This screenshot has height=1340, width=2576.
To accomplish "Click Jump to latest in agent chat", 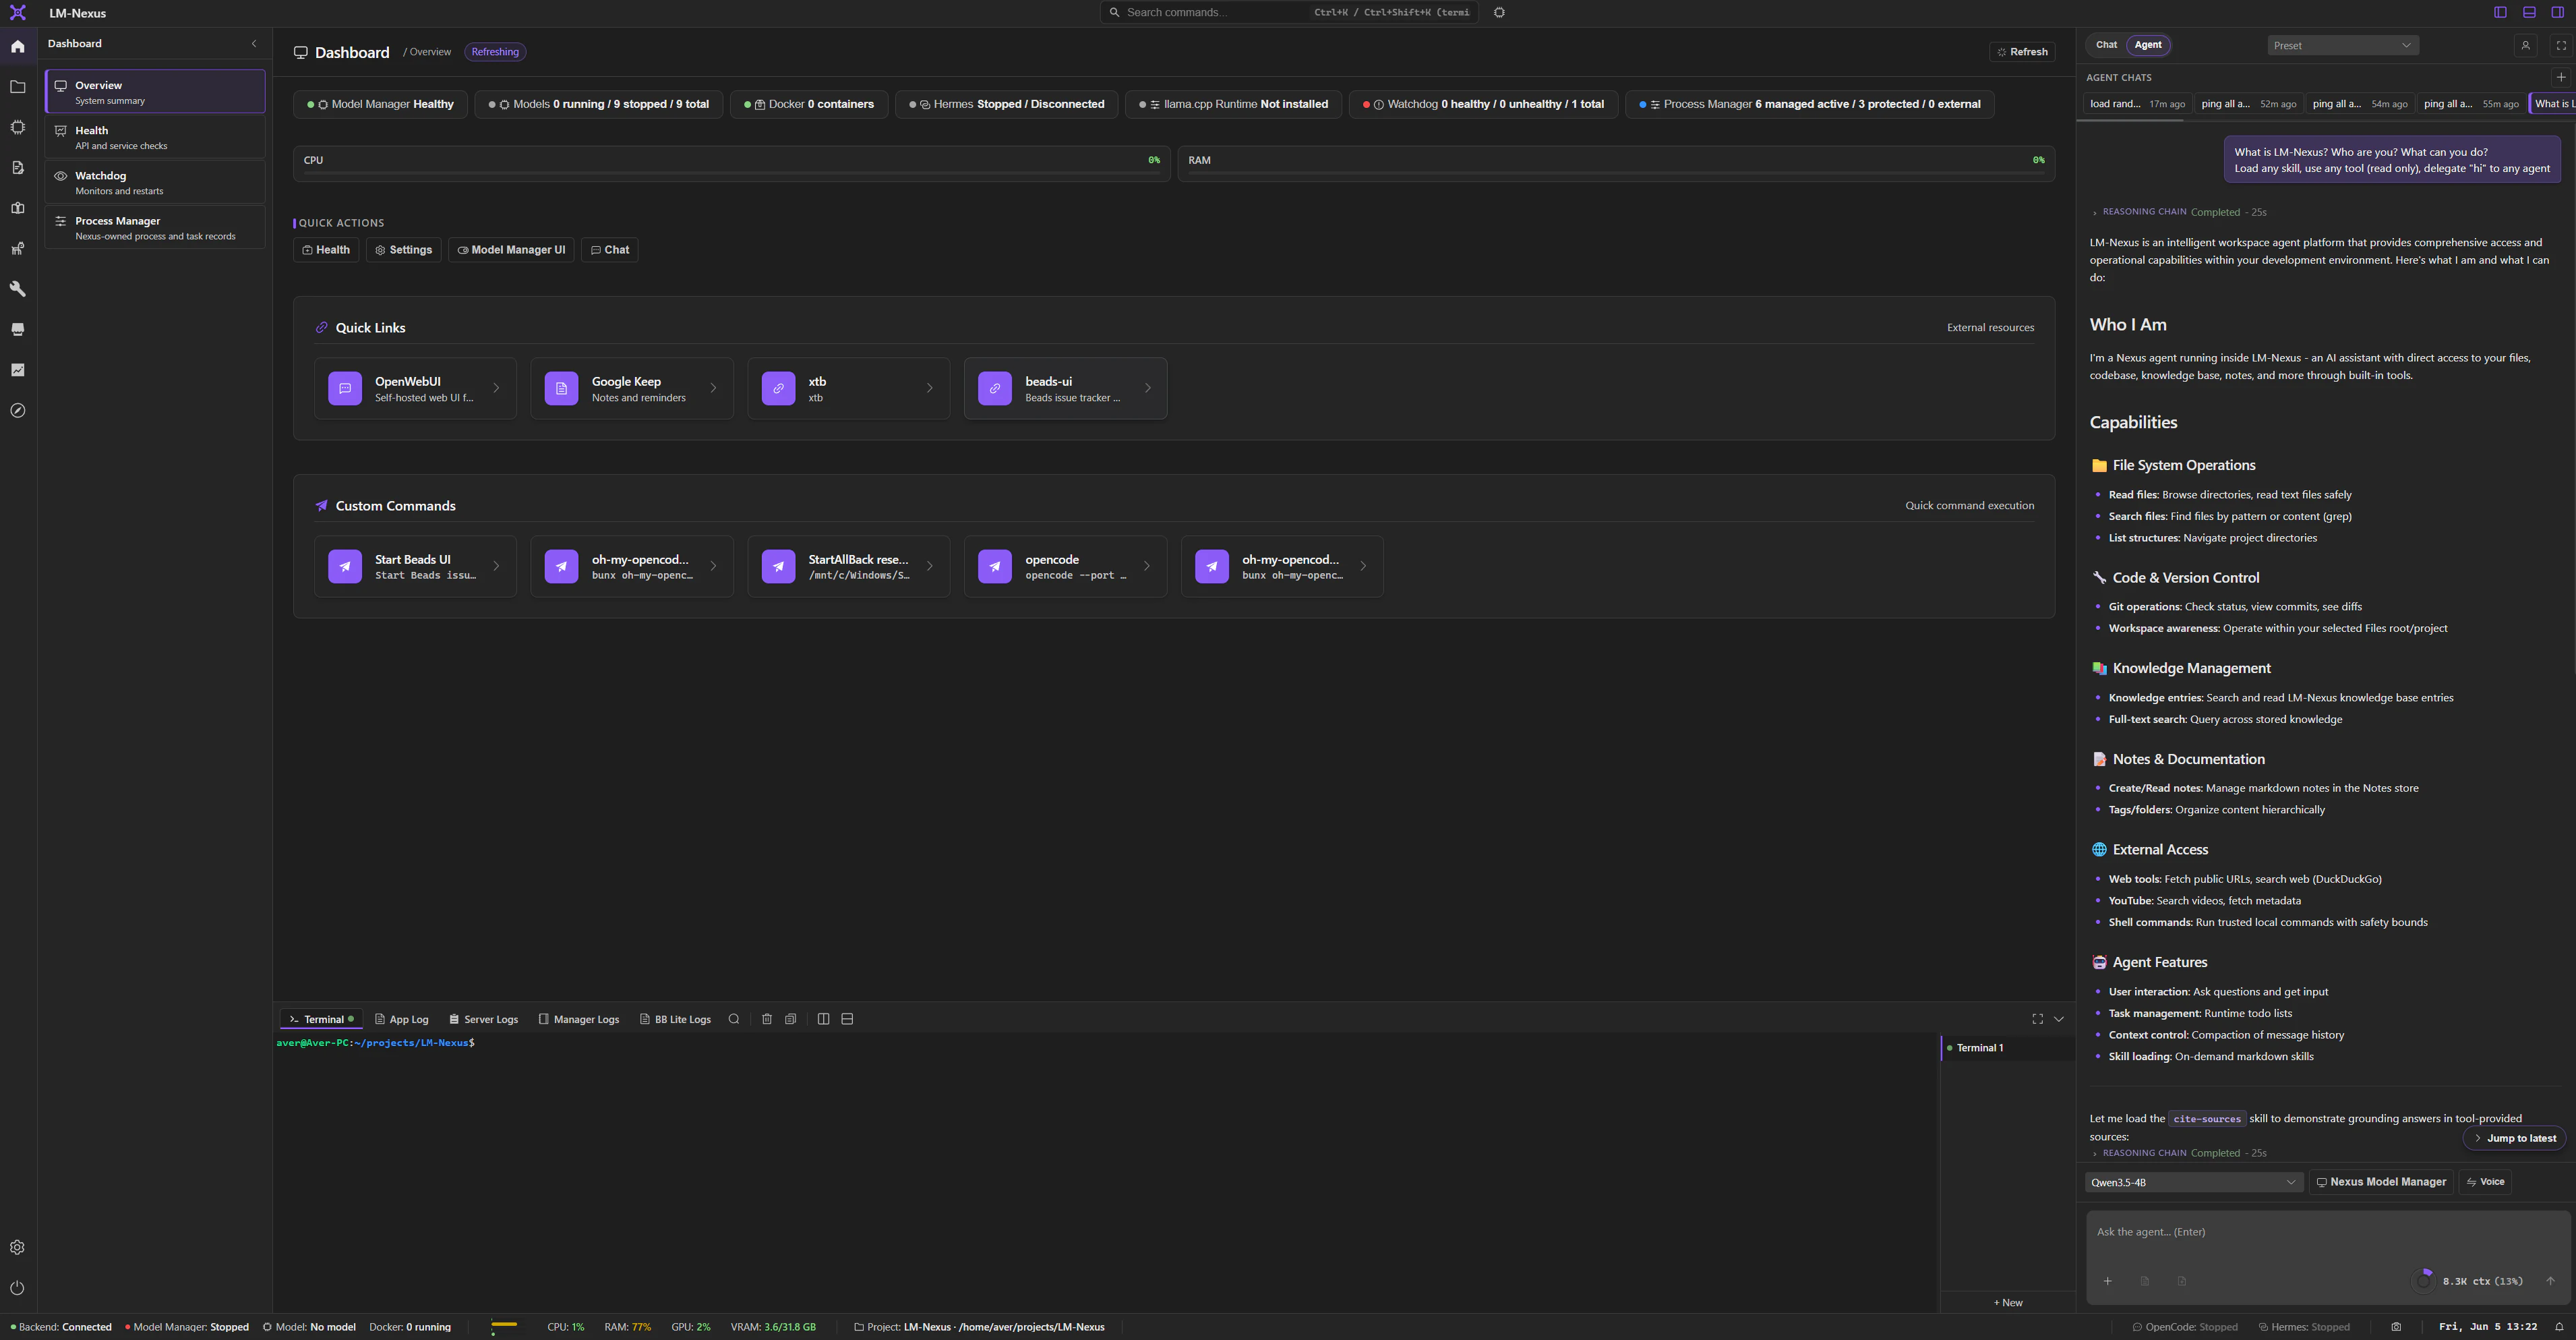I will 2514,1138.
